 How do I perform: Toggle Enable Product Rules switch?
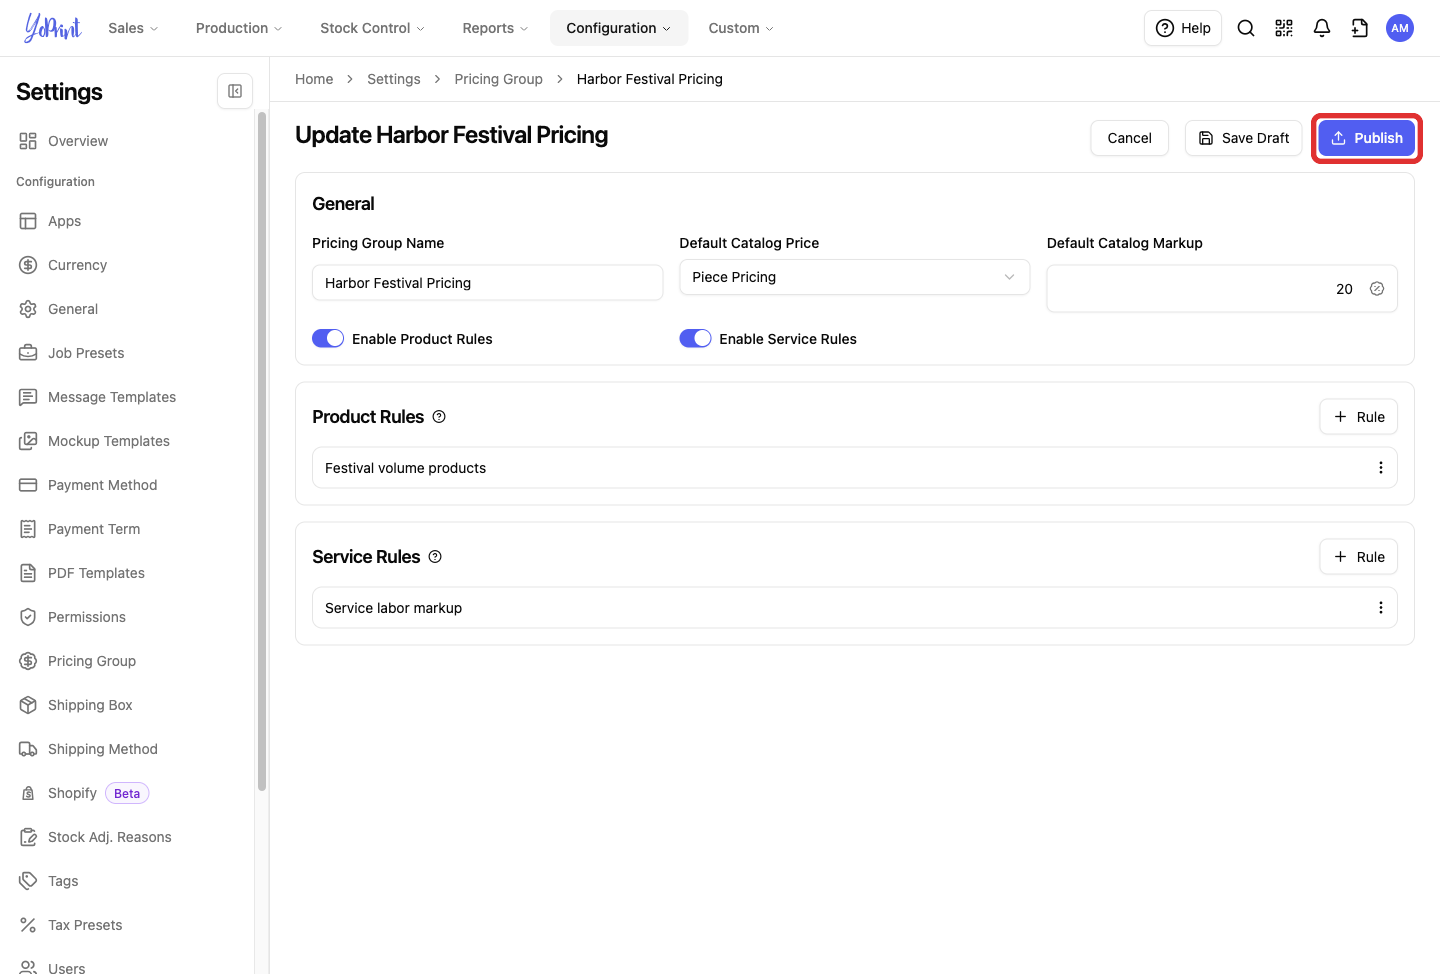328,339
